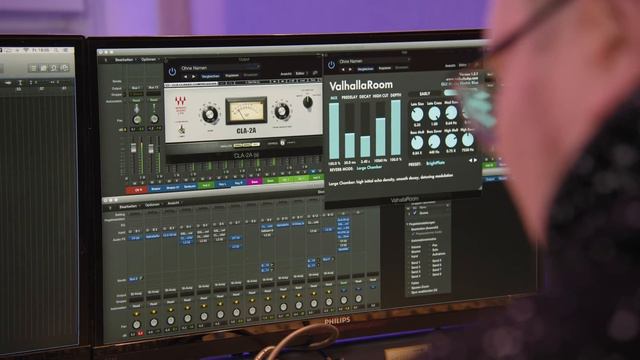The image size is (640, 360).
Task: Flip the CLA-2A compress/limit toggle switch
Action: pyautogui.click(x=182, y=130)
